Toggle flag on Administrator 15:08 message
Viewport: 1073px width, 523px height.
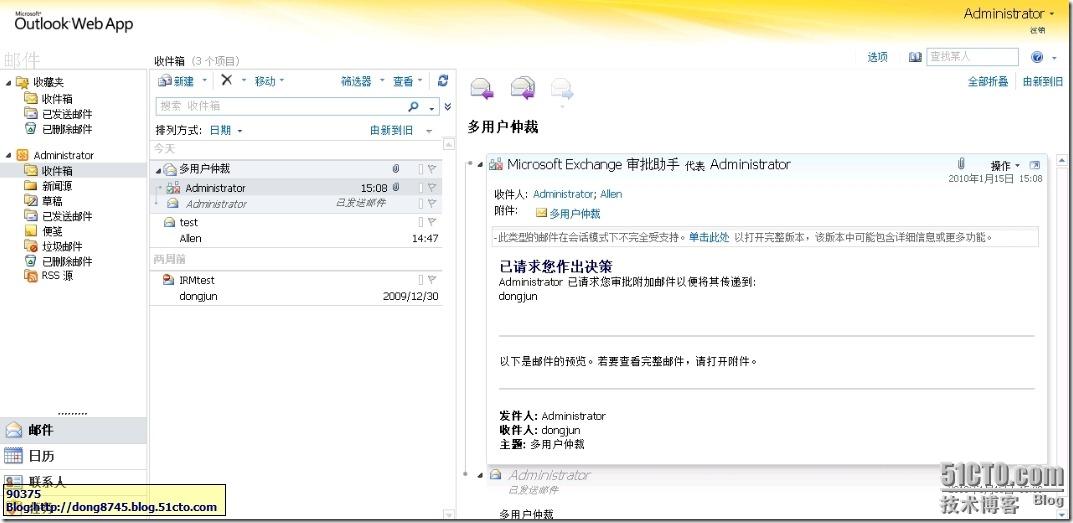click(432, 188)
